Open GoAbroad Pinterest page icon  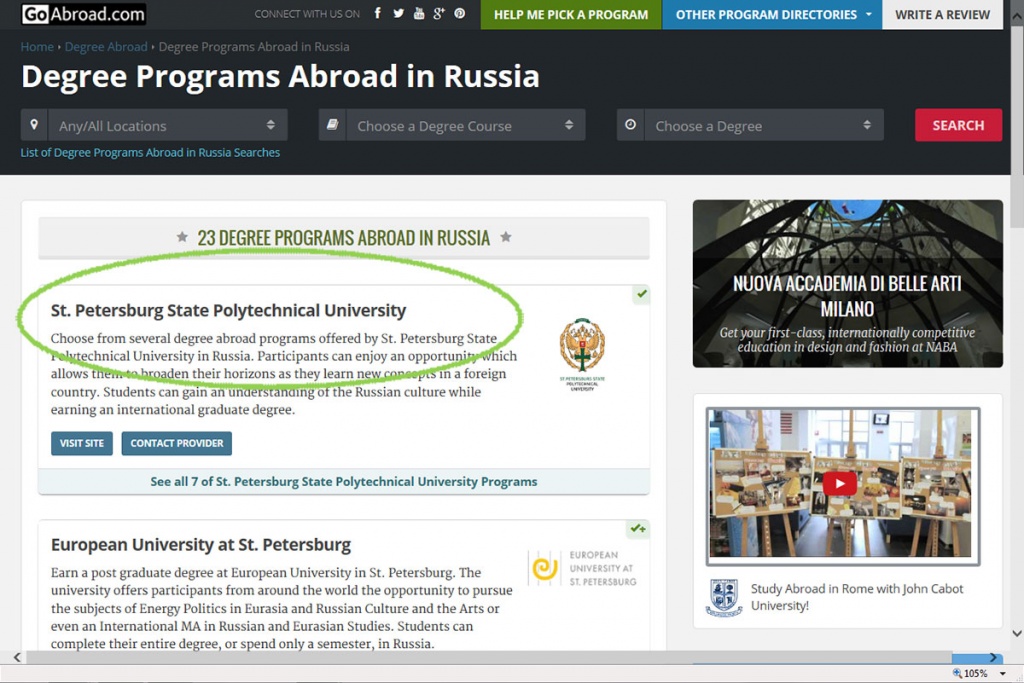click(460, 14)
